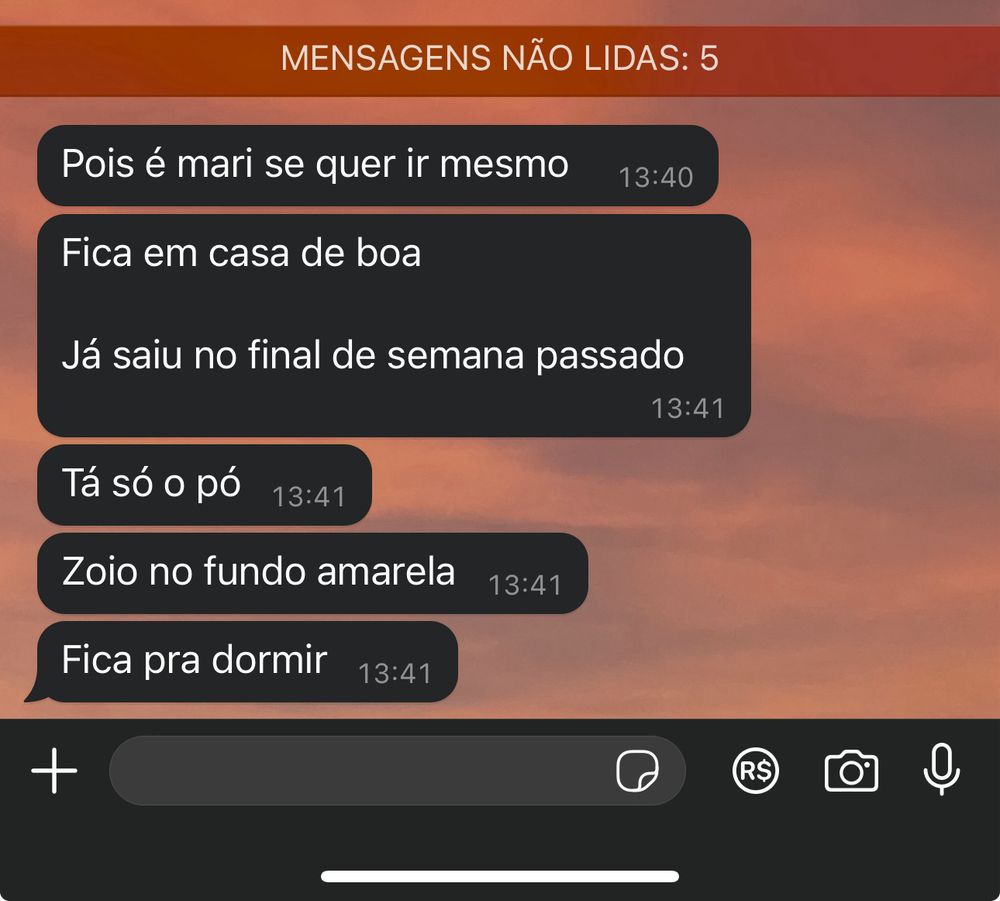Tap the 'Fica em casa de boa' message bubble
1000x901 pixels.
tap(393, 326)
